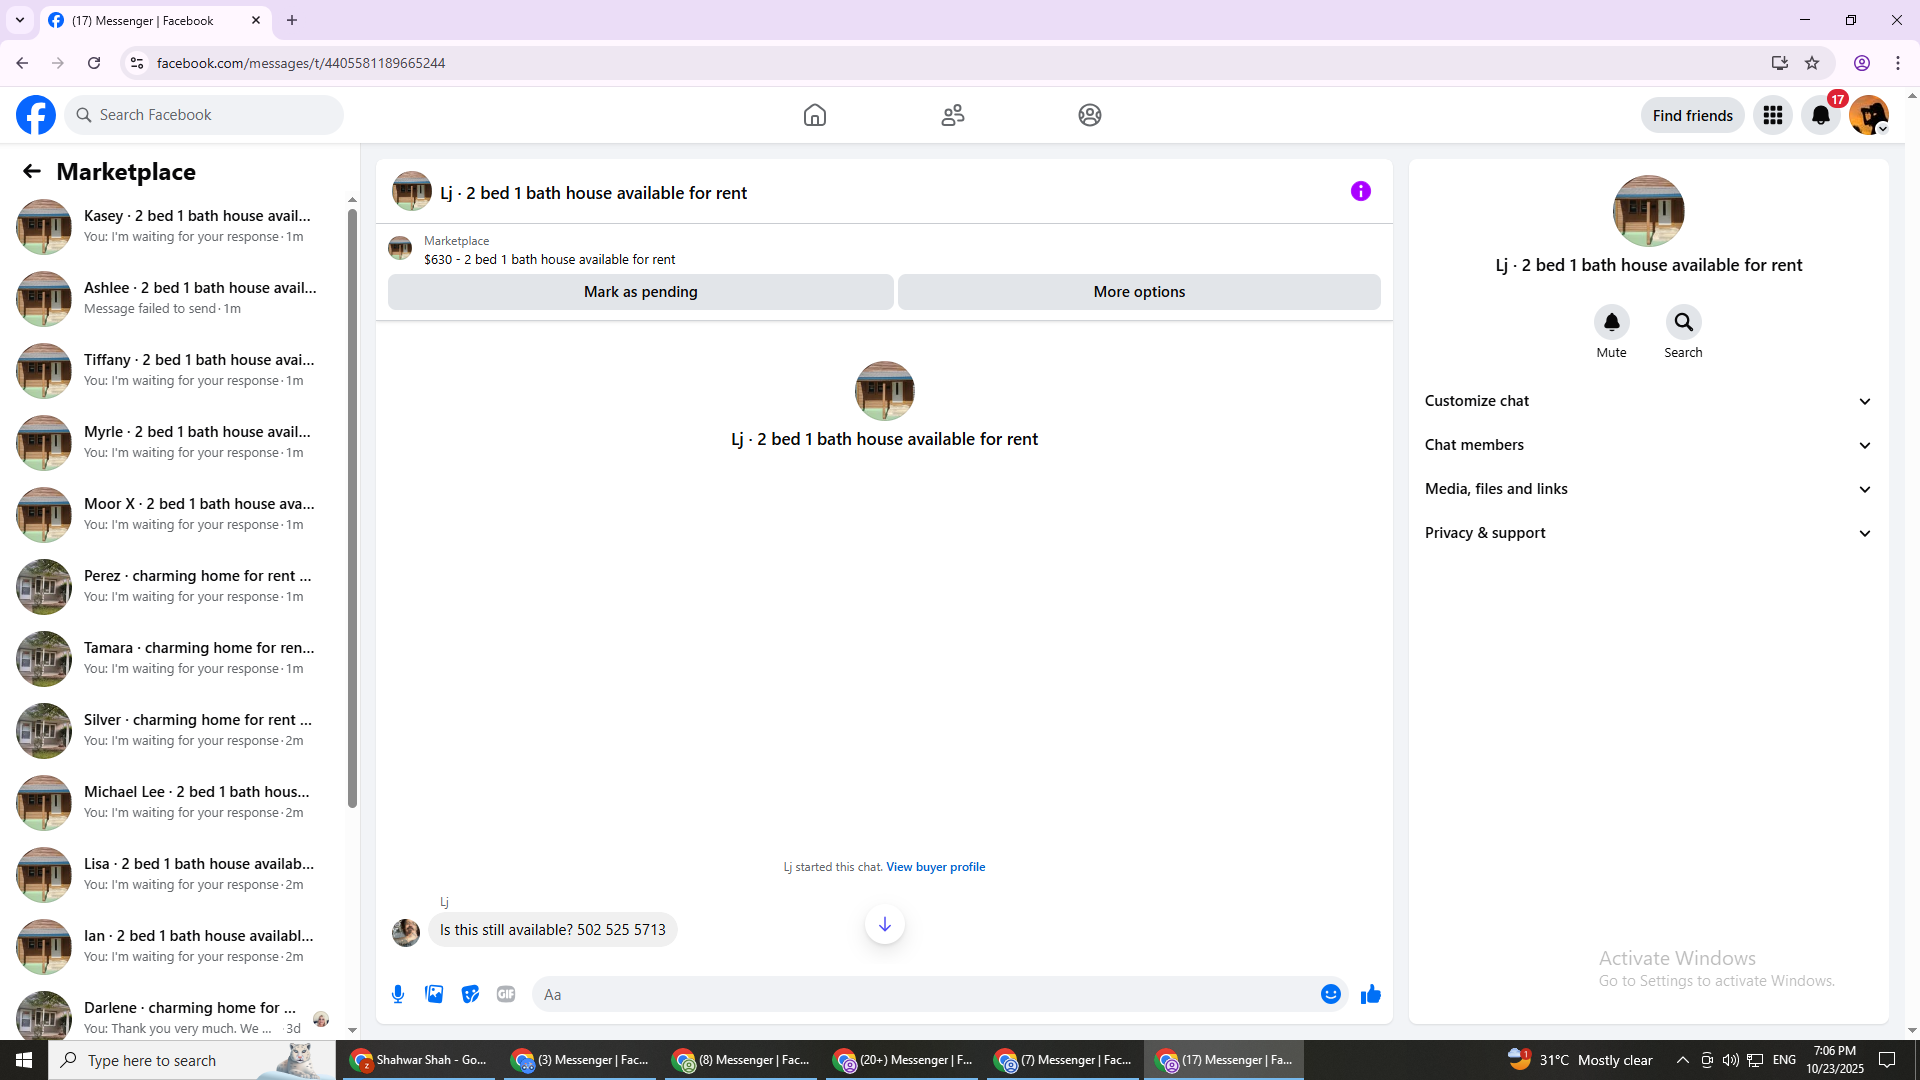Viewport: 1920px width, 1080px height.
Task: Open the sticker picker icon
Action: click(470, 994)
